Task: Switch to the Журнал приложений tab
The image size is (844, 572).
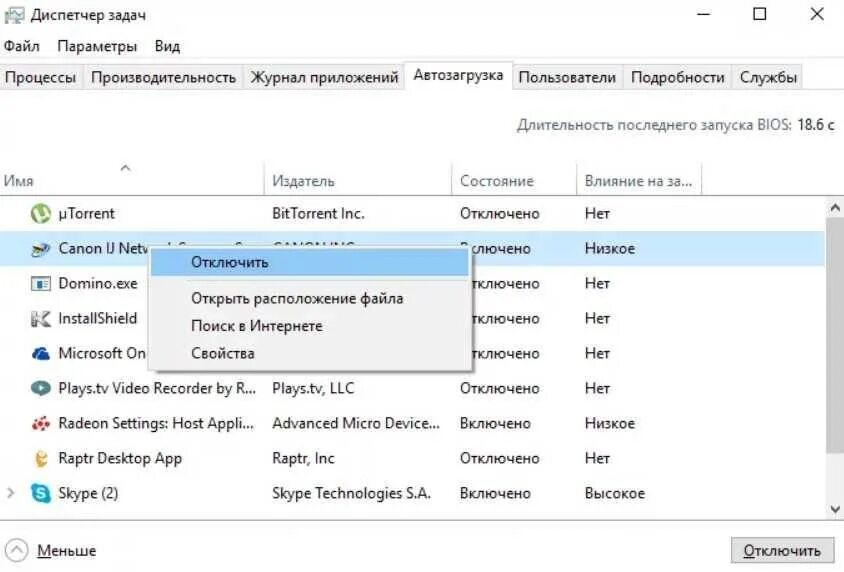Action: tap(325, 77)
